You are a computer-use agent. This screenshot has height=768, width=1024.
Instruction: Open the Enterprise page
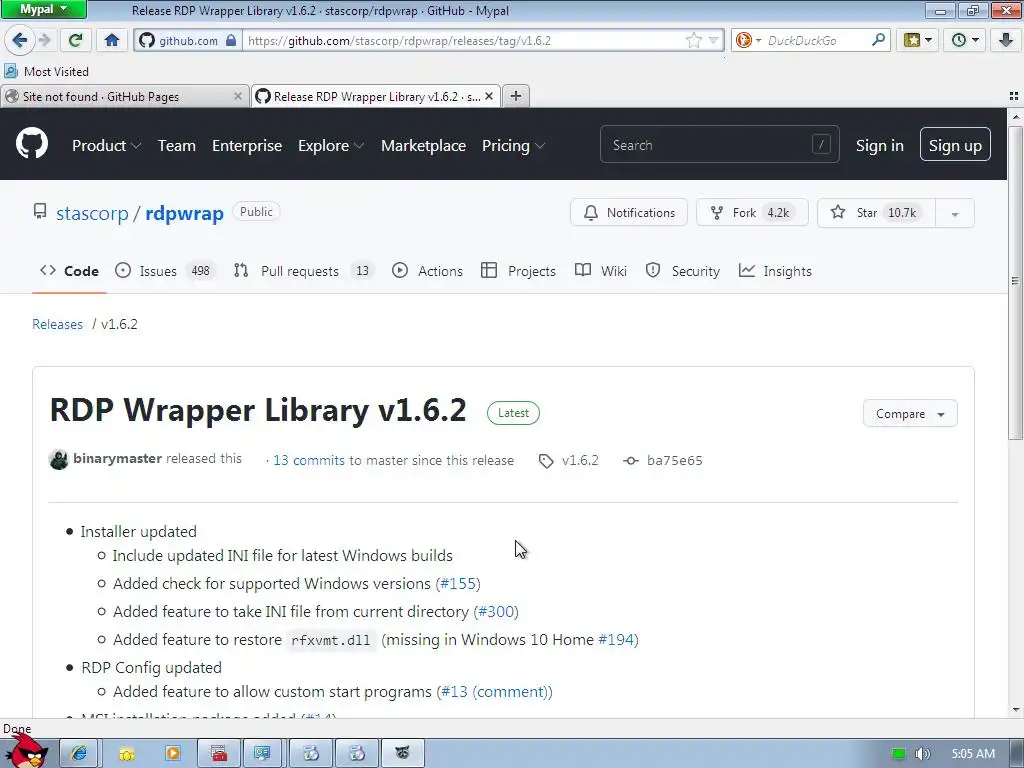(x=247, y=146)
